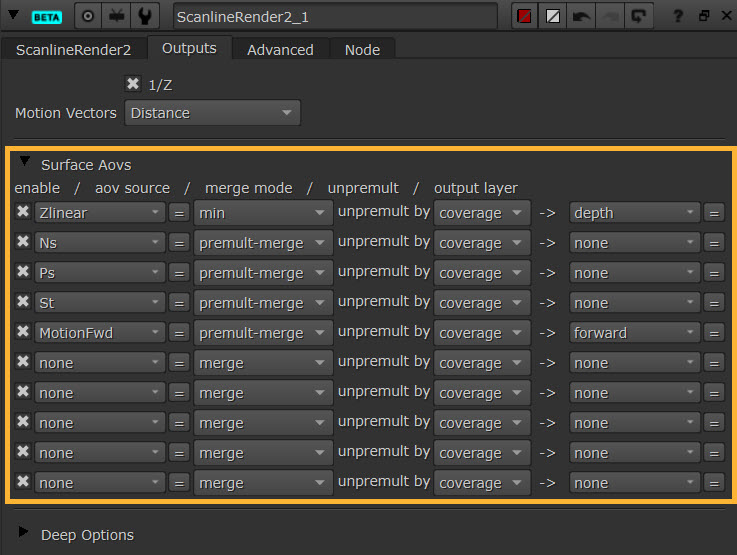The width and height of the screenshot is (737, 555).
Task: Open the Motion Vectors Distance dropdown
Action: (213, 113)
